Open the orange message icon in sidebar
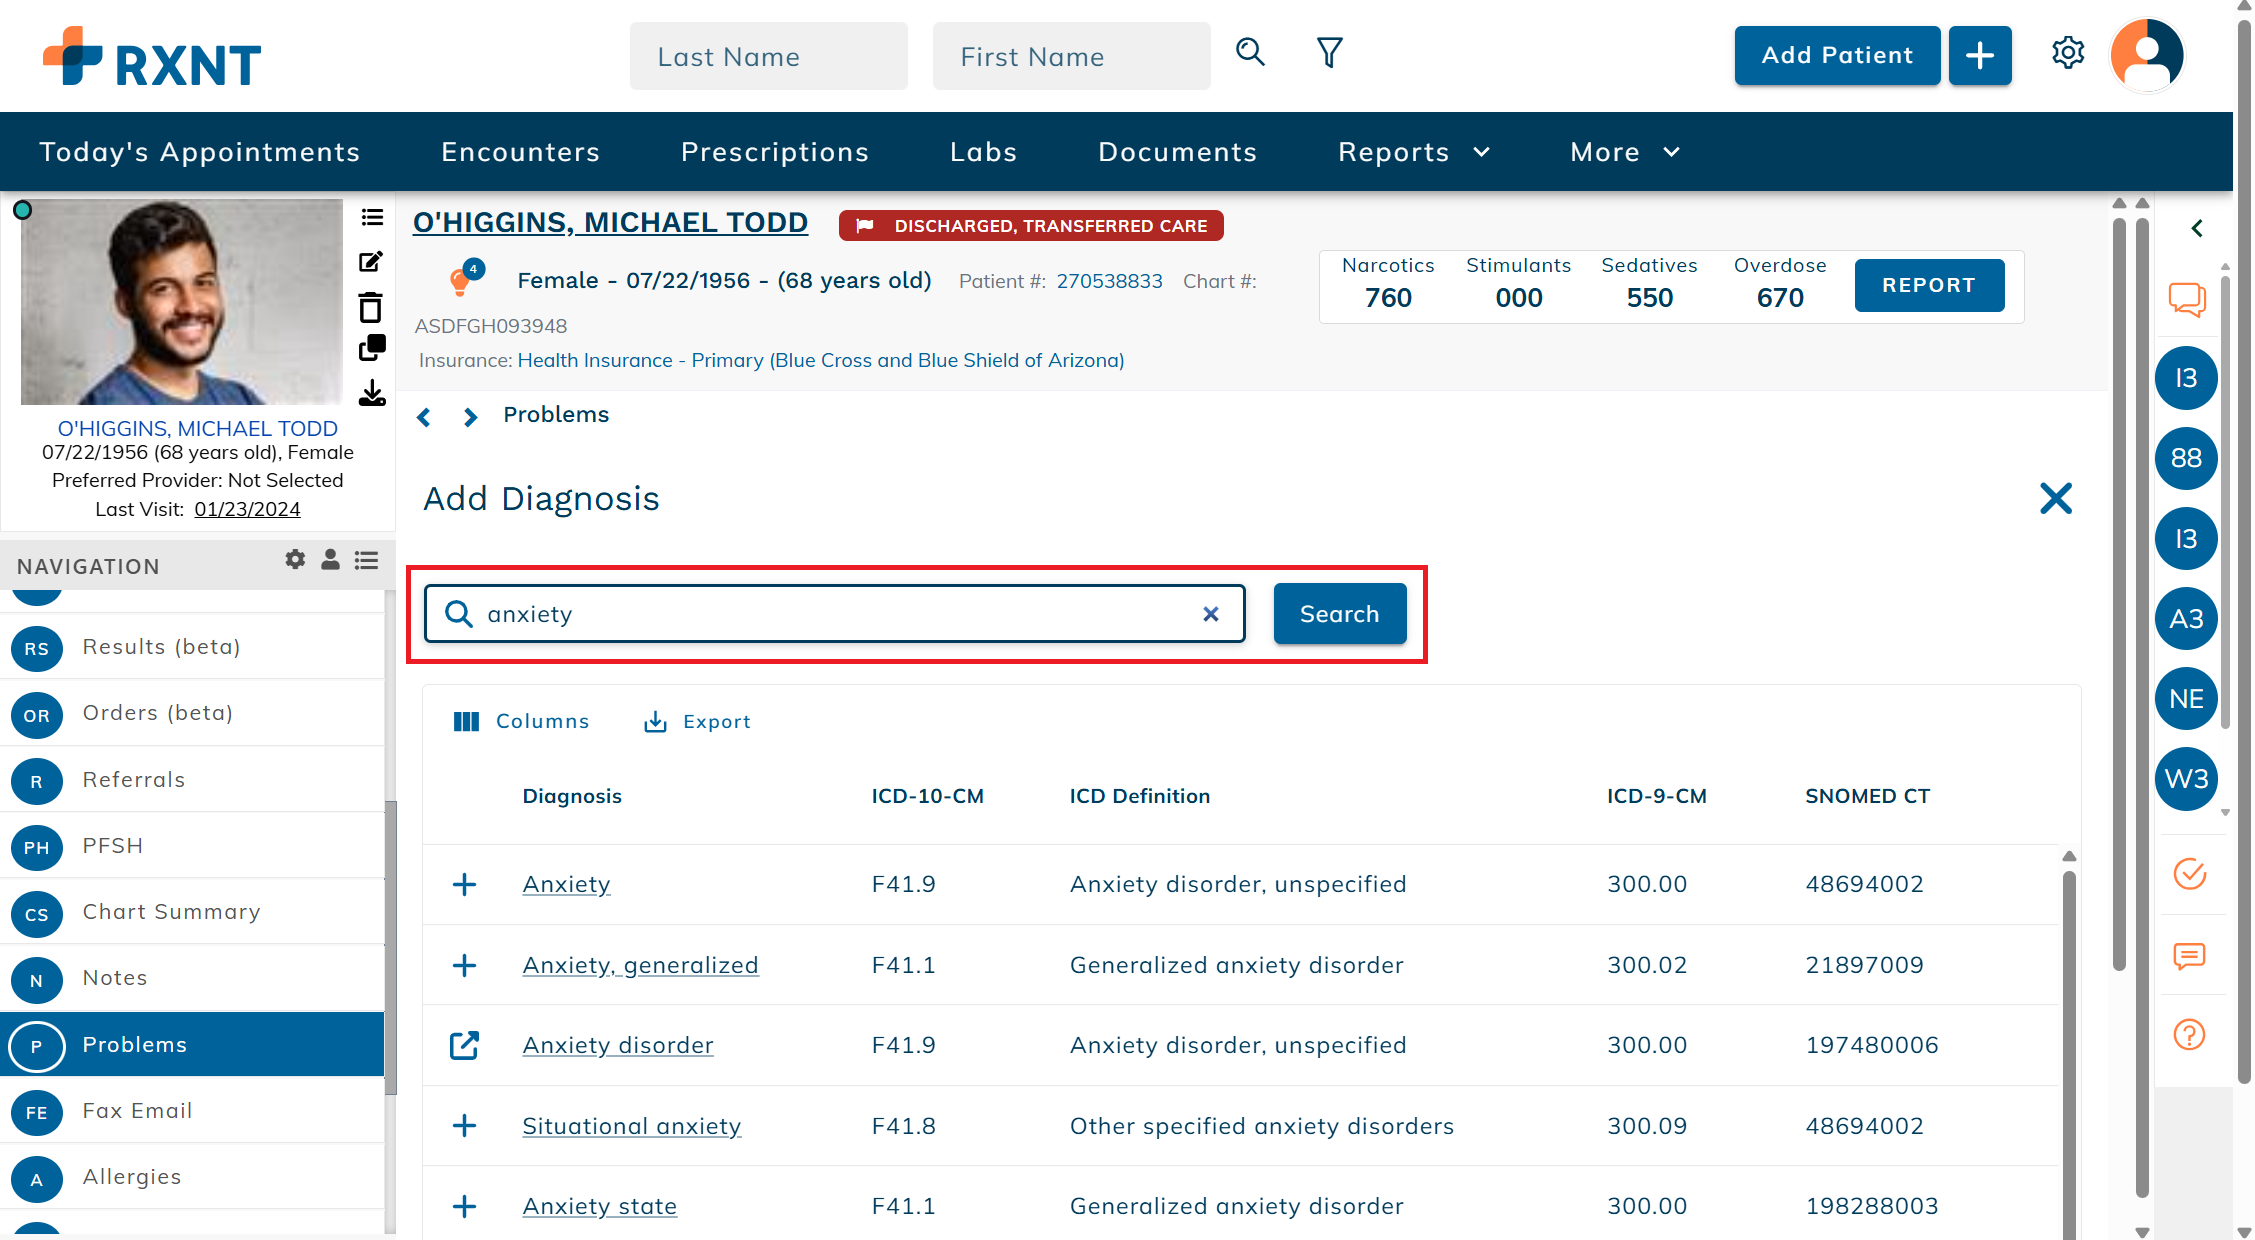 (x=2190, y=956)
